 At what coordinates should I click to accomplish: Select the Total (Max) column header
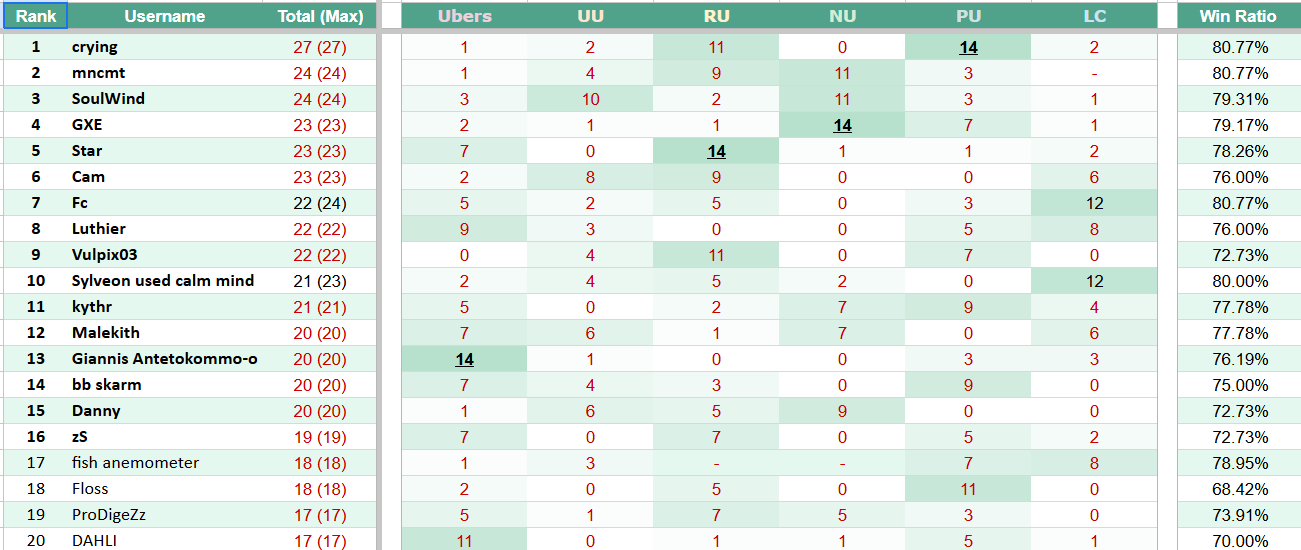[x=320, y=16]
